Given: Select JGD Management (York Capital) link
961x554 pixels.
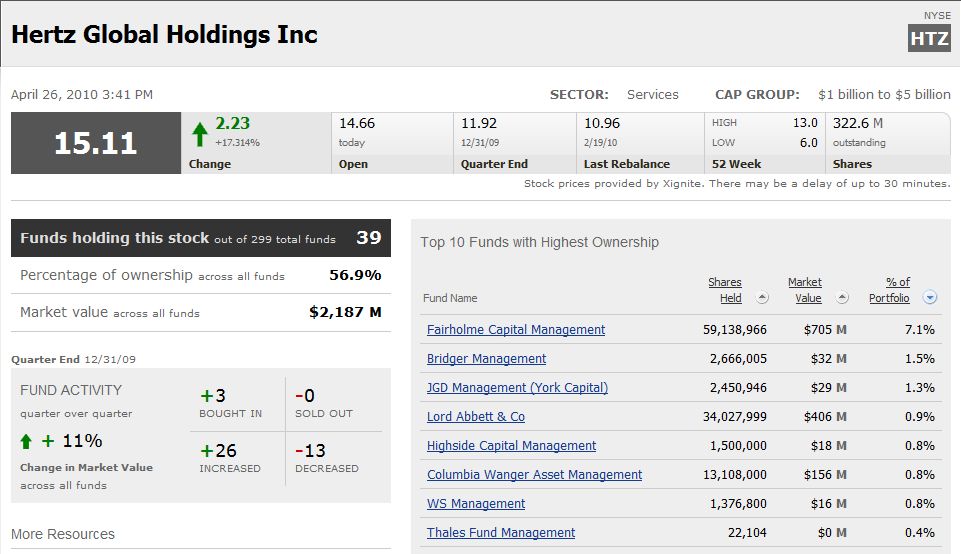Looking at the screenshot, I should click(x=517, y=388).
